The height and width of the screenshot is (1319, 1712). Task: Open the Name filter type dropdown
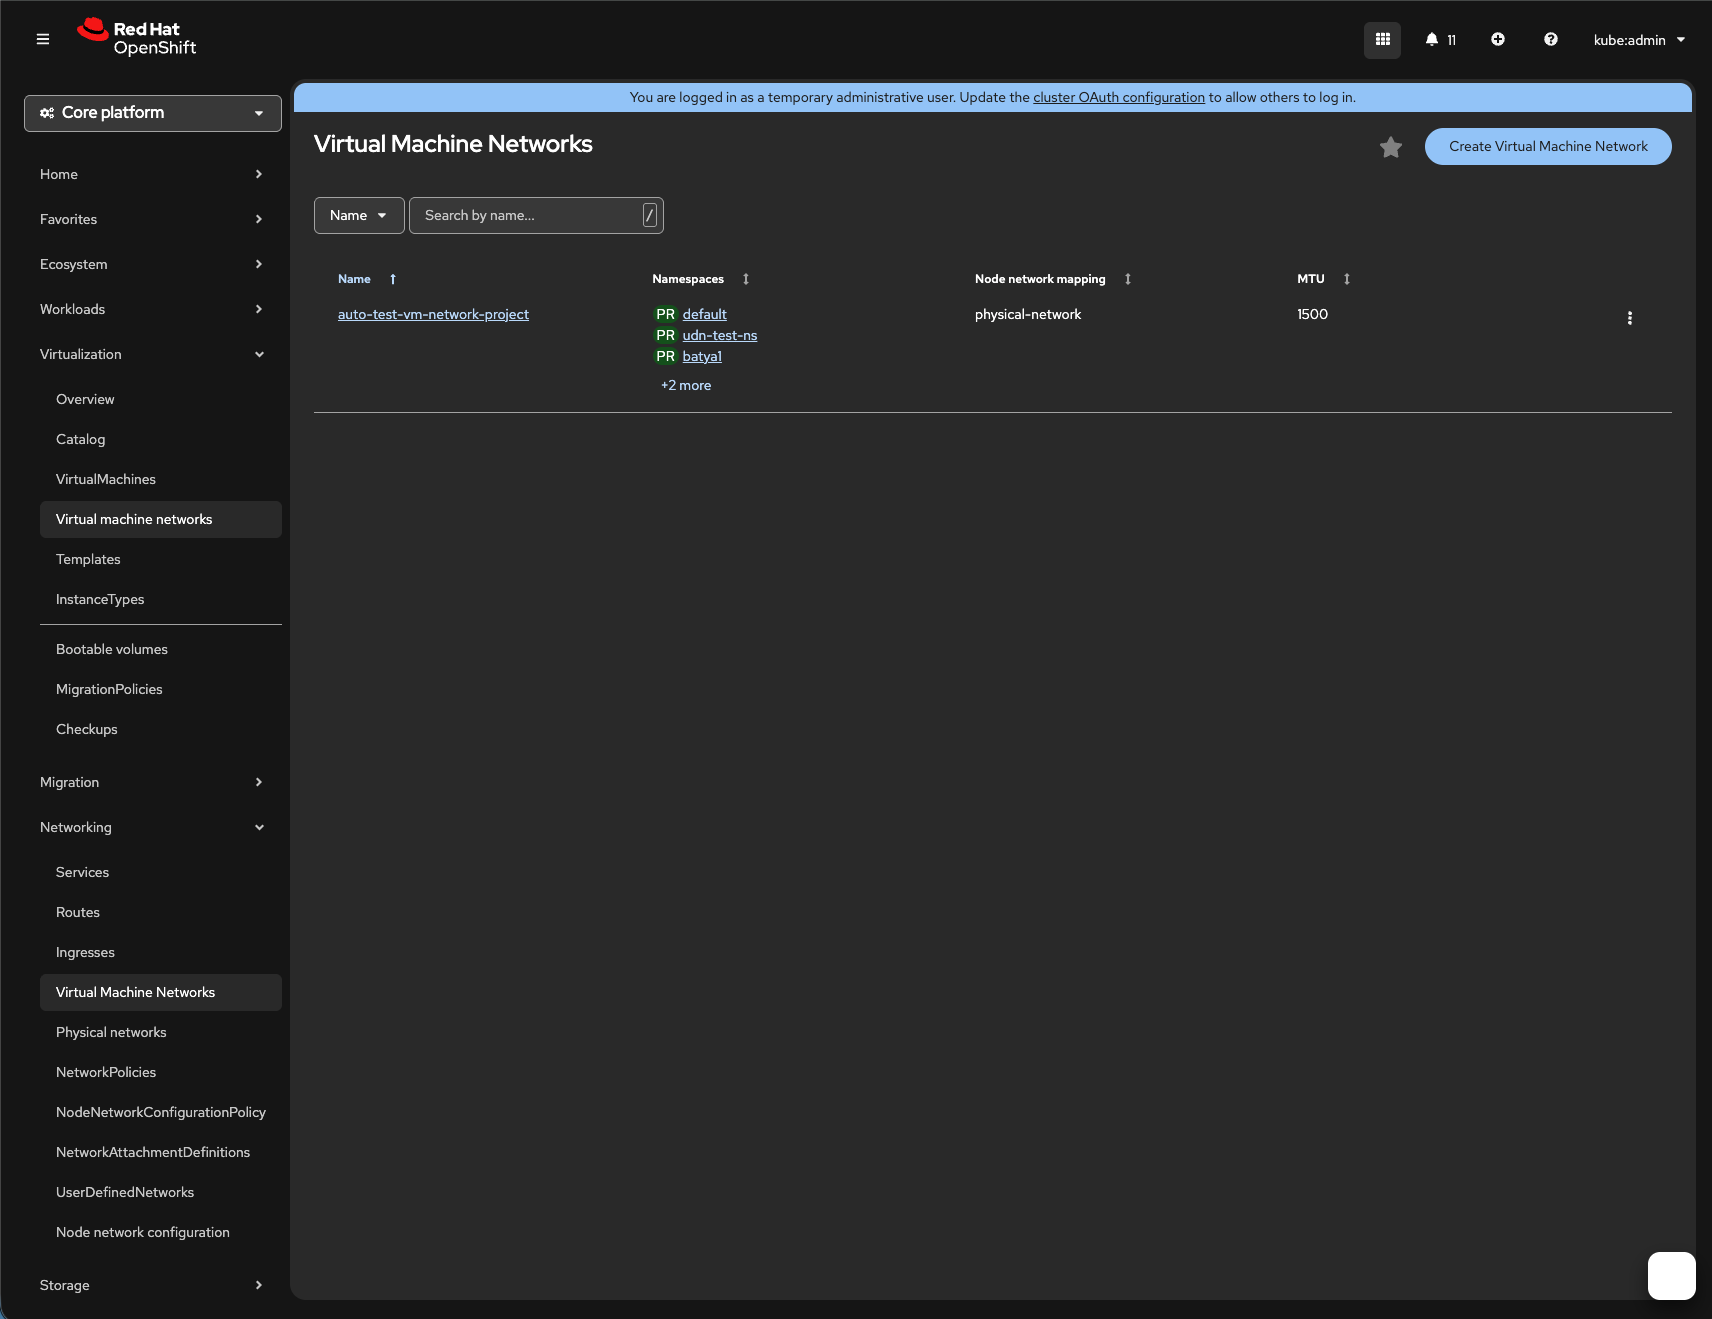point(359,216)
